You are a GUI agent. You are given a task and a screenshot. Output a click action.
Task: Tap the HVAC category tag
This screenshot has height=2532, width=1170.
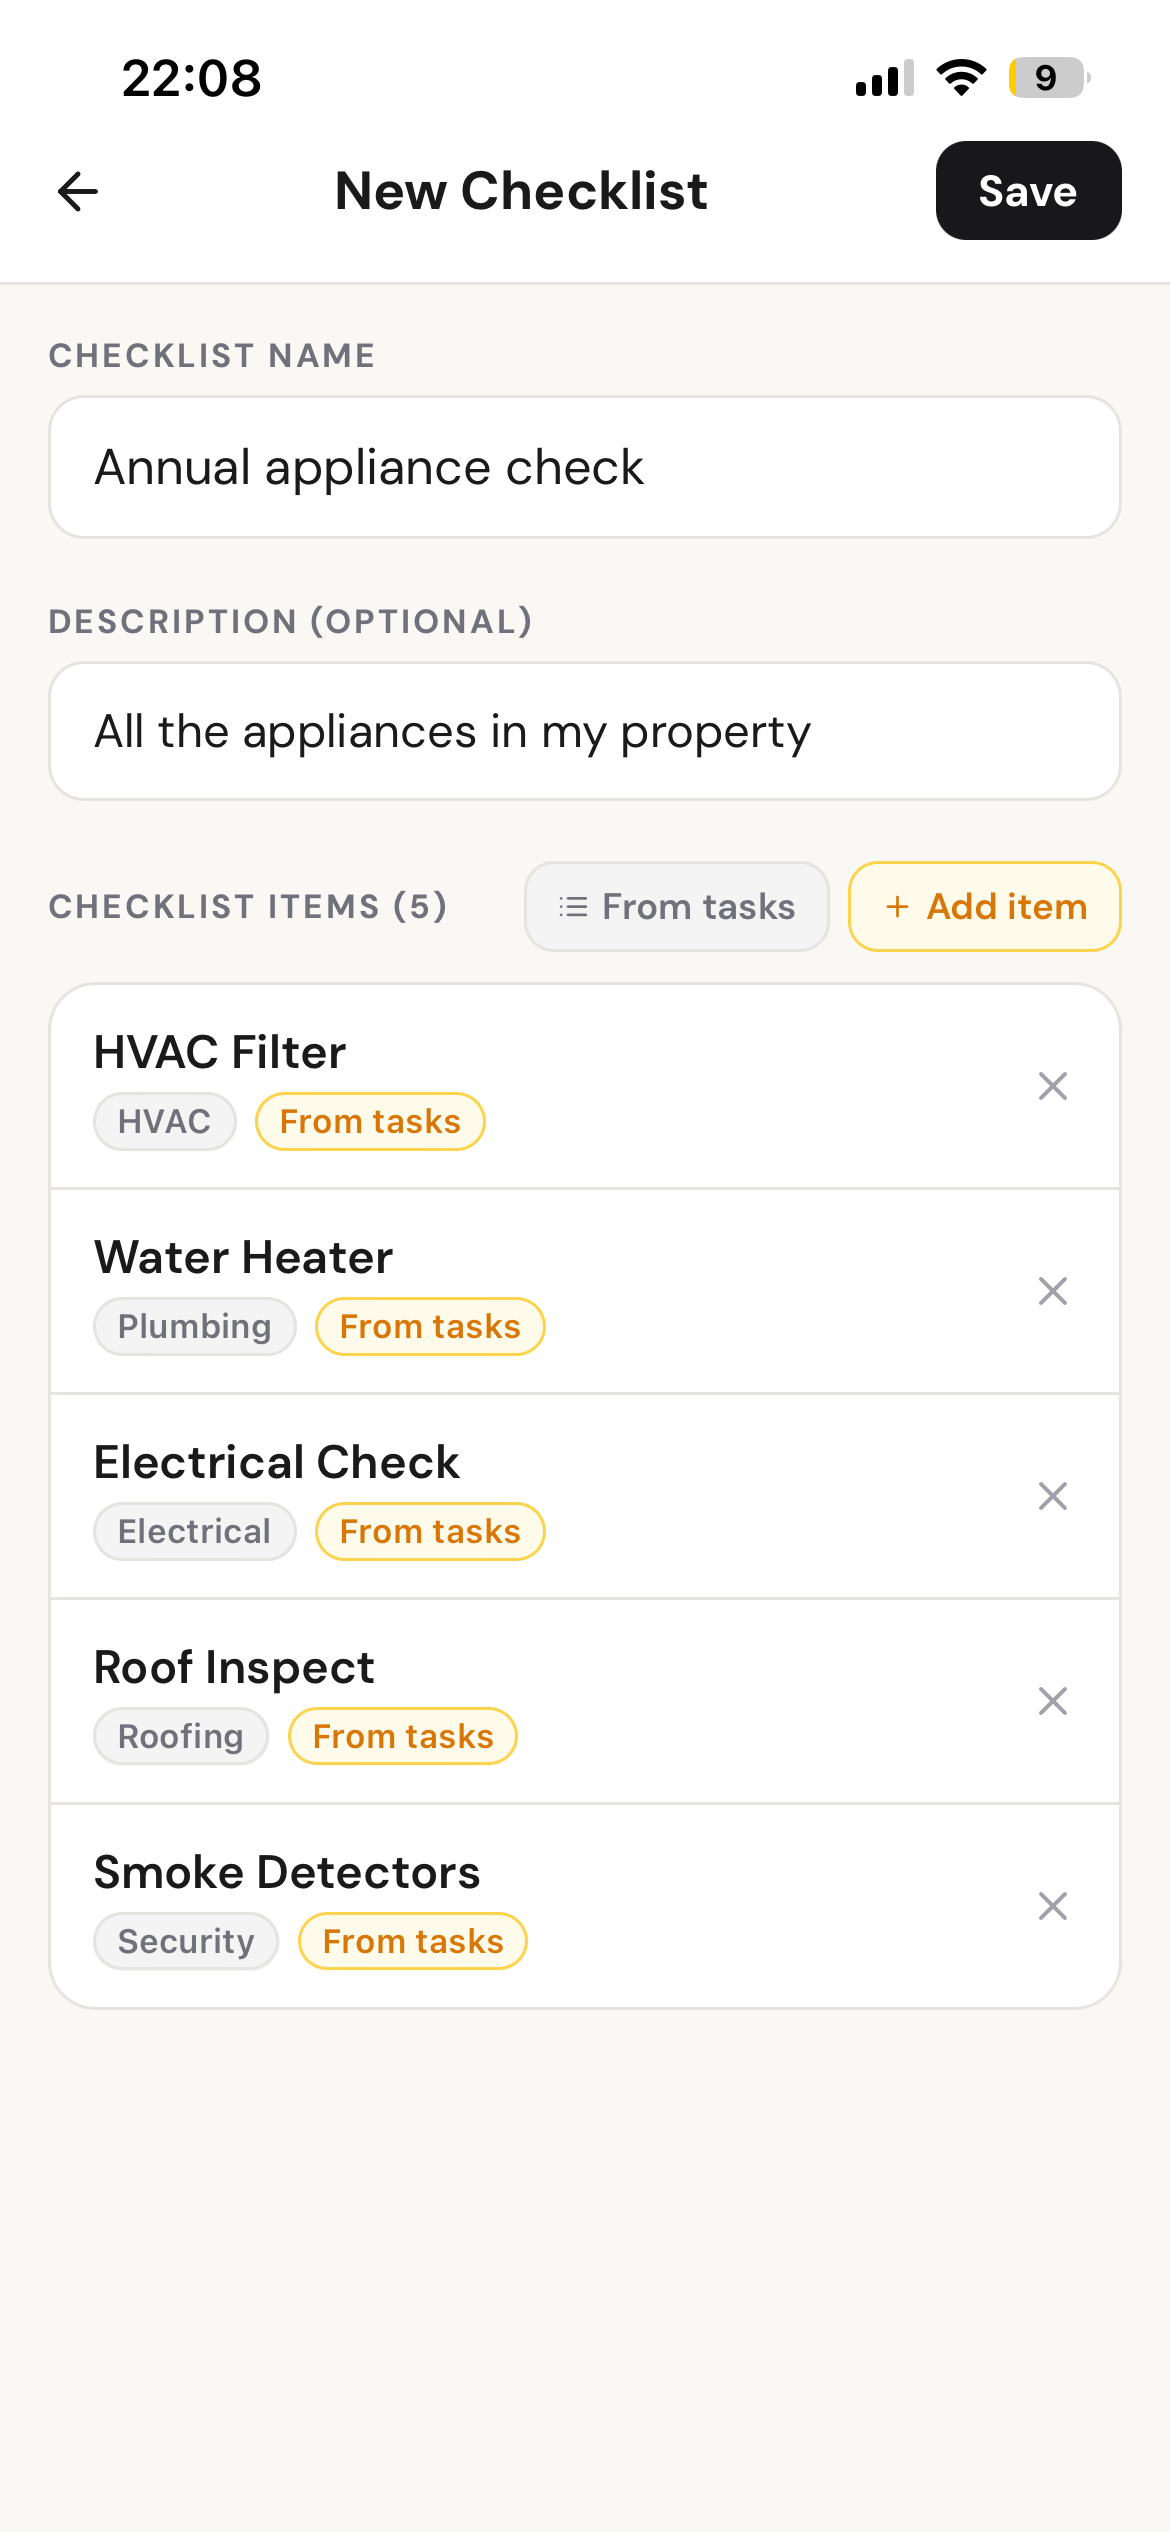tap(164, 1122)
